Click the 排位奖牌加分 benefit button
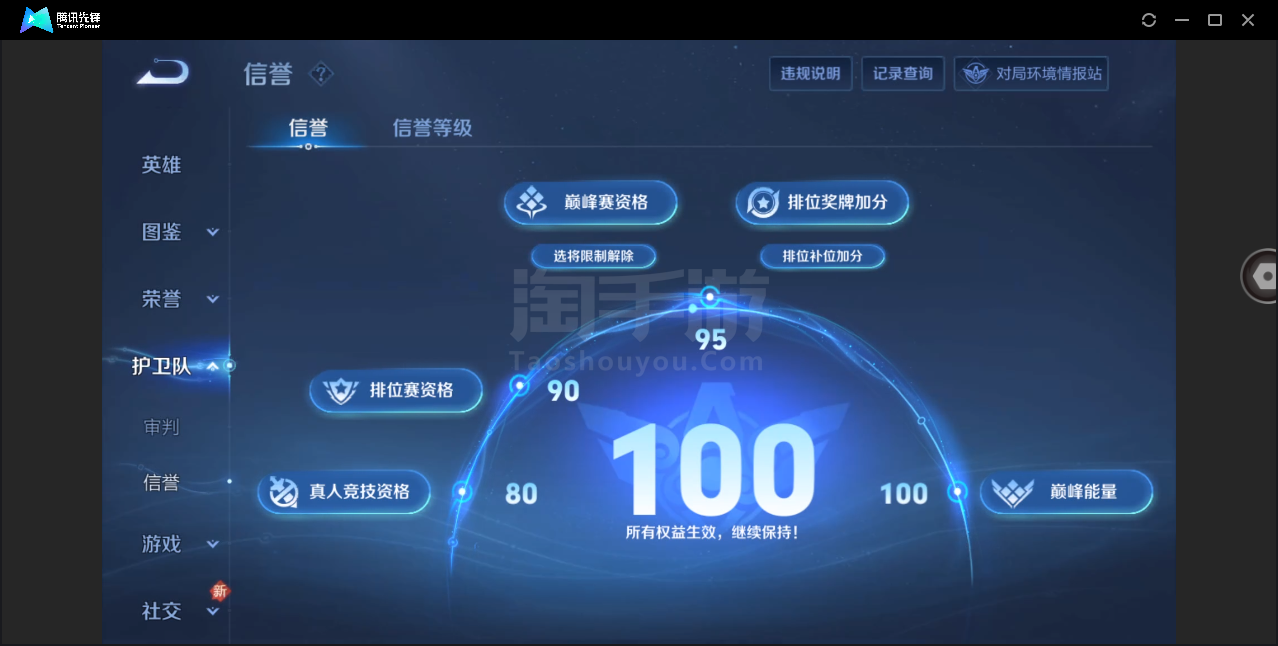Image resolution: width=1278 pixels, height=646 pixels. [x=822, y=203]
